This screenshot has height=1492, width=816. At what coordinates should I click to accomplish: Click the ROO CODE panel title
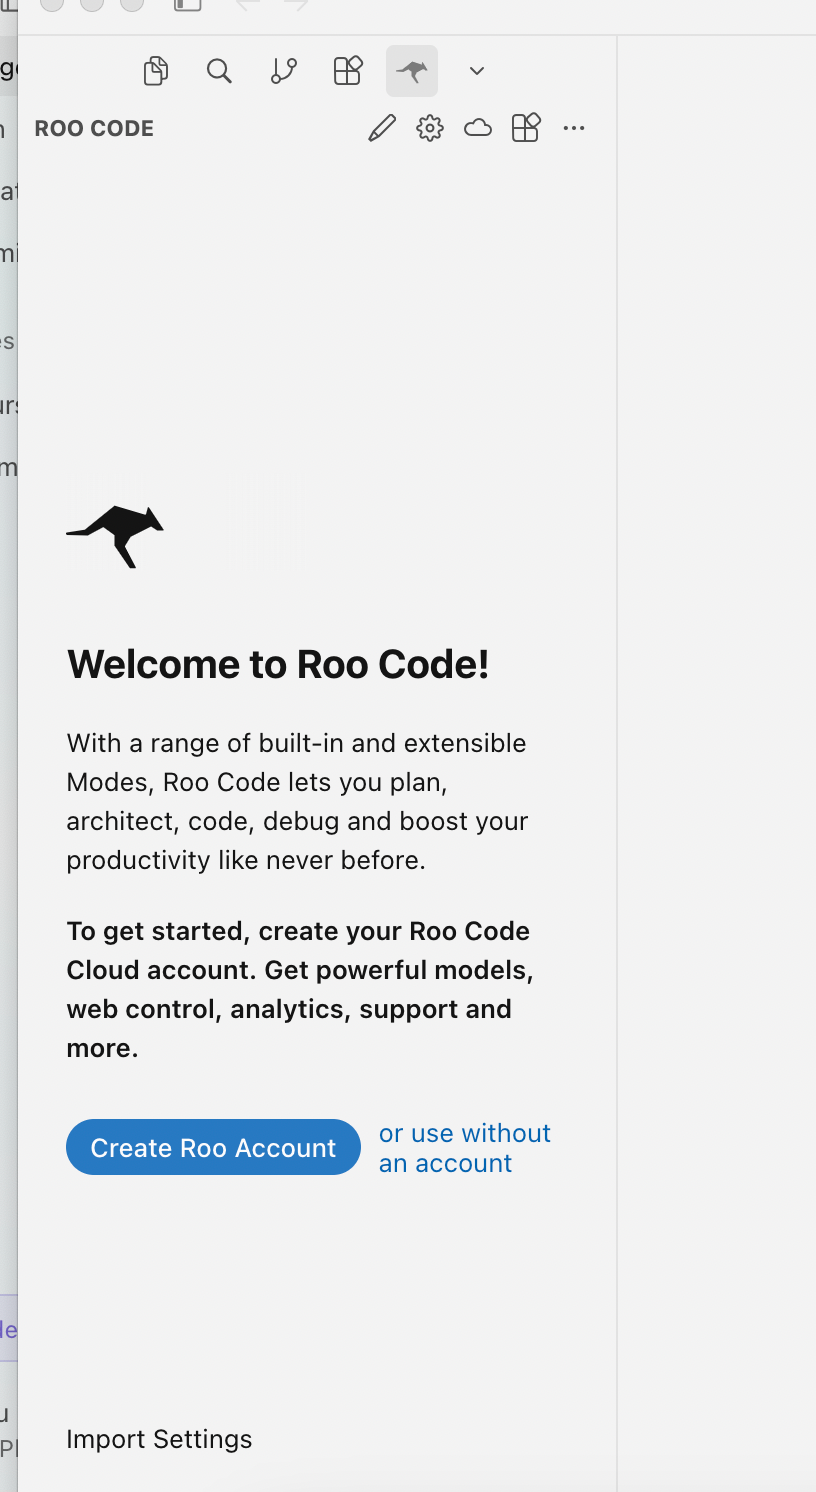coord(94,129)
